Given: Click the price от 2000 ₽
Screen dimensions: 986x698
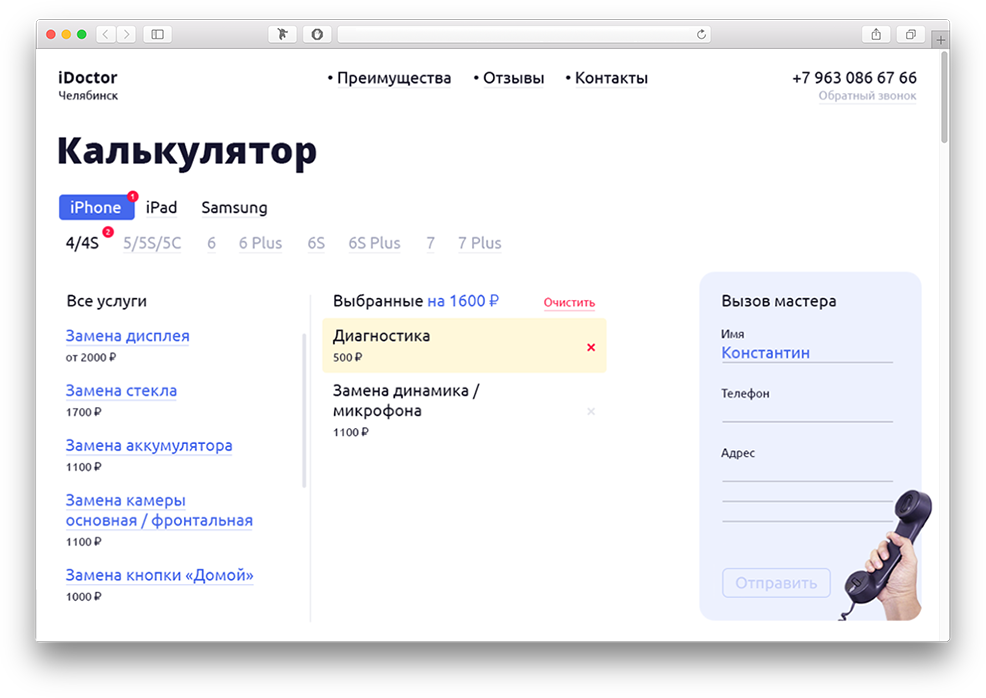Looking at the screenshot, I should (x=91, y=357).
